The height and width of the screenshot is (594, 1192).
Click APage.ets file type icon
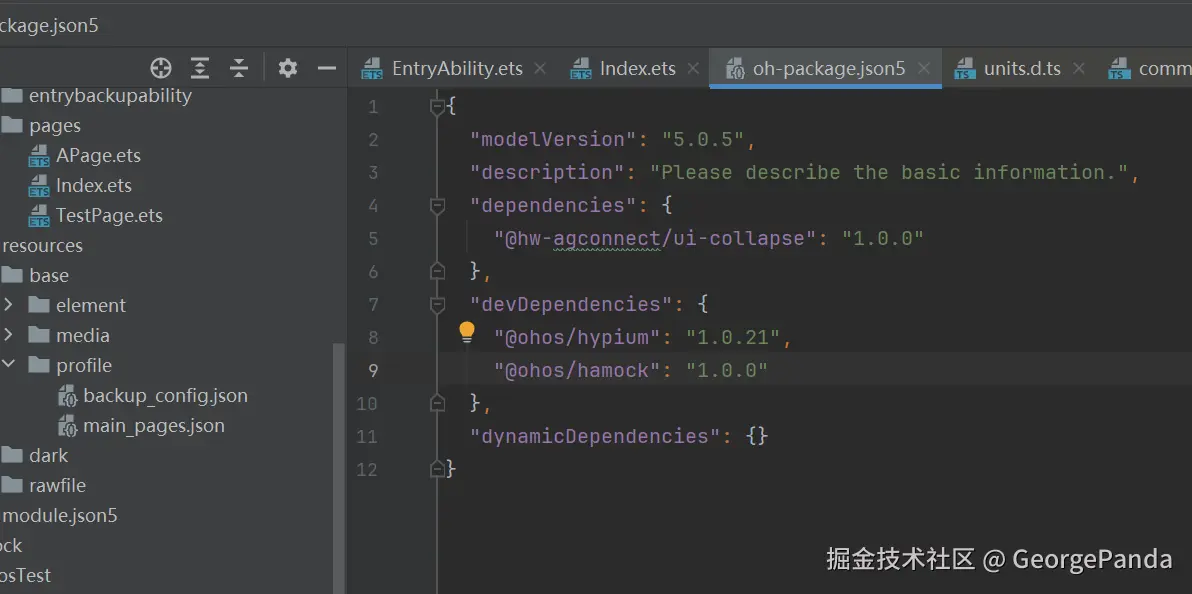(x=39, y=157)
